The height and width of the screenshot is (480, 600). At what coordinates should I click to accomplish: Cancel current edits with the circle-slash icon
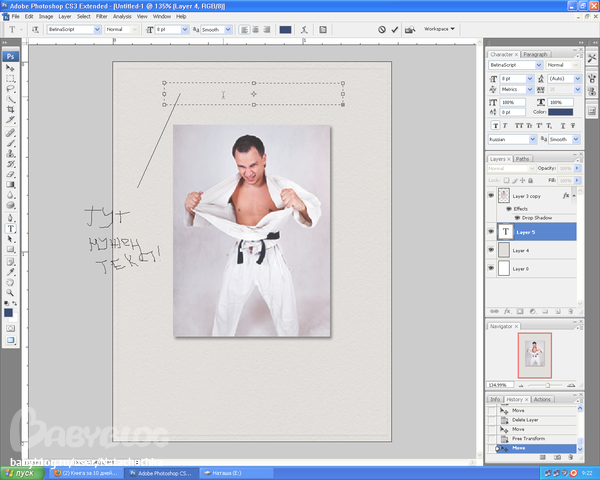[381, 30]
